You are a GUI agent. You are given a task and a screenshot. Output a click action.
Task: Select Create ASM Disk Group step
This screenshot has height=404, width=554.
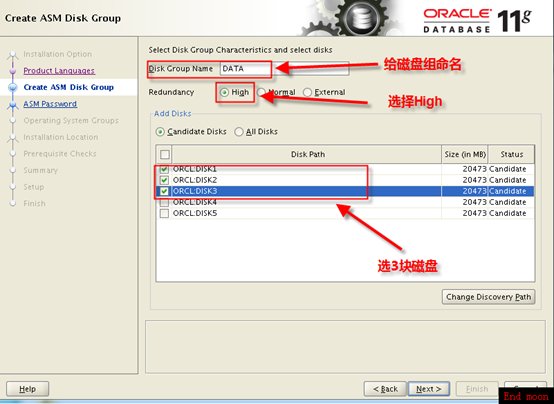[x=69, y=87]
